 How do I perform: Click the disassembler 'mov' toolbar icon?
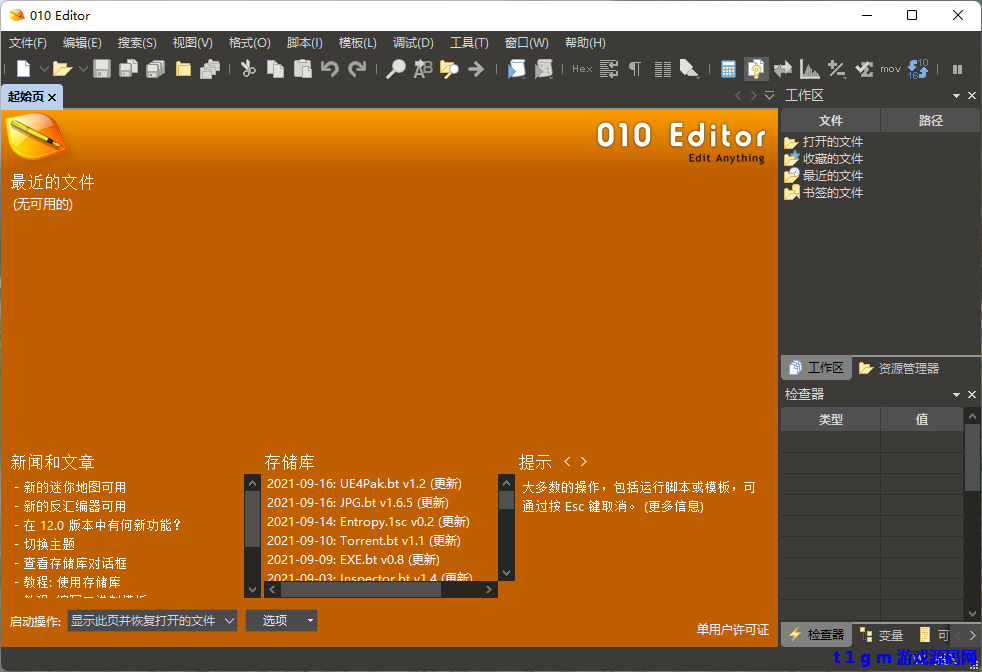[890, 69]
